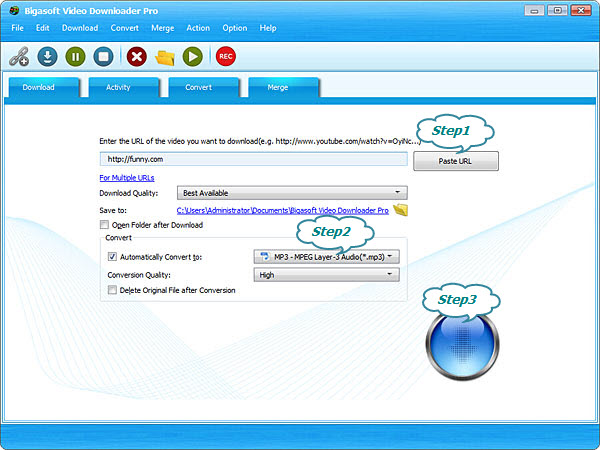Expand the MP3 output format dropdown
600x450 pixels.
click(326, 257)
